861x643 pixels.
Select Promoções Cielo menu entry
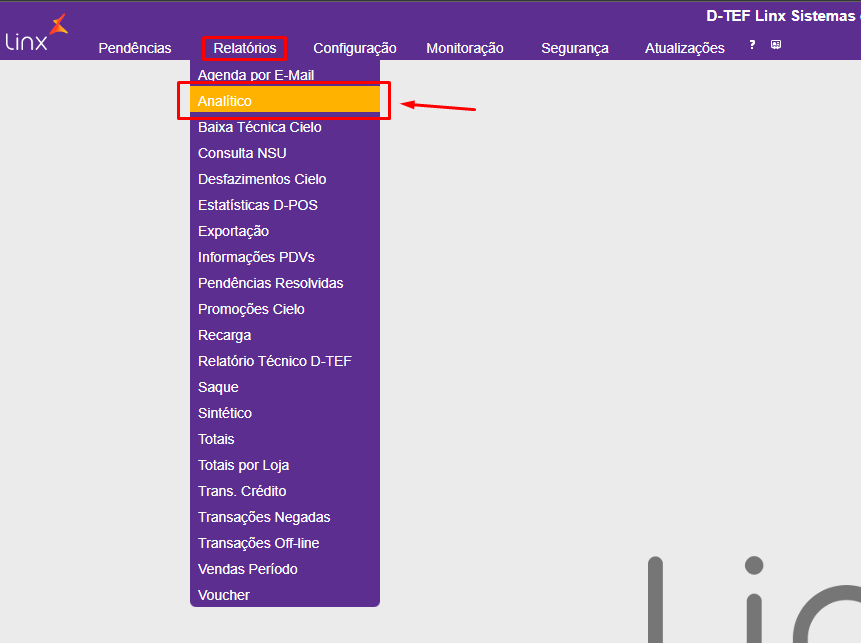click(284, 309)
